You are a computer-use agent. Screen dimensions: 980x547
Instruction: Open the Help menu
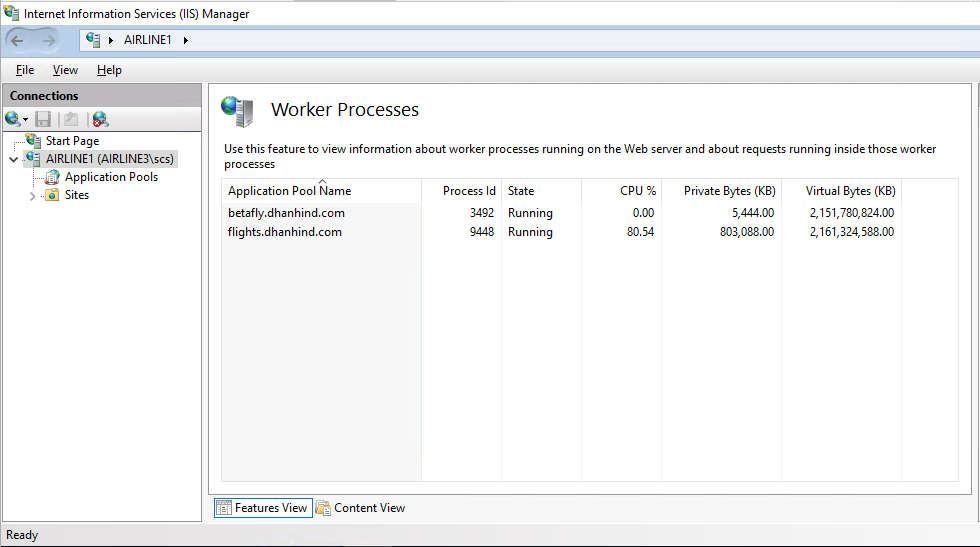click(x=109, y=70)
